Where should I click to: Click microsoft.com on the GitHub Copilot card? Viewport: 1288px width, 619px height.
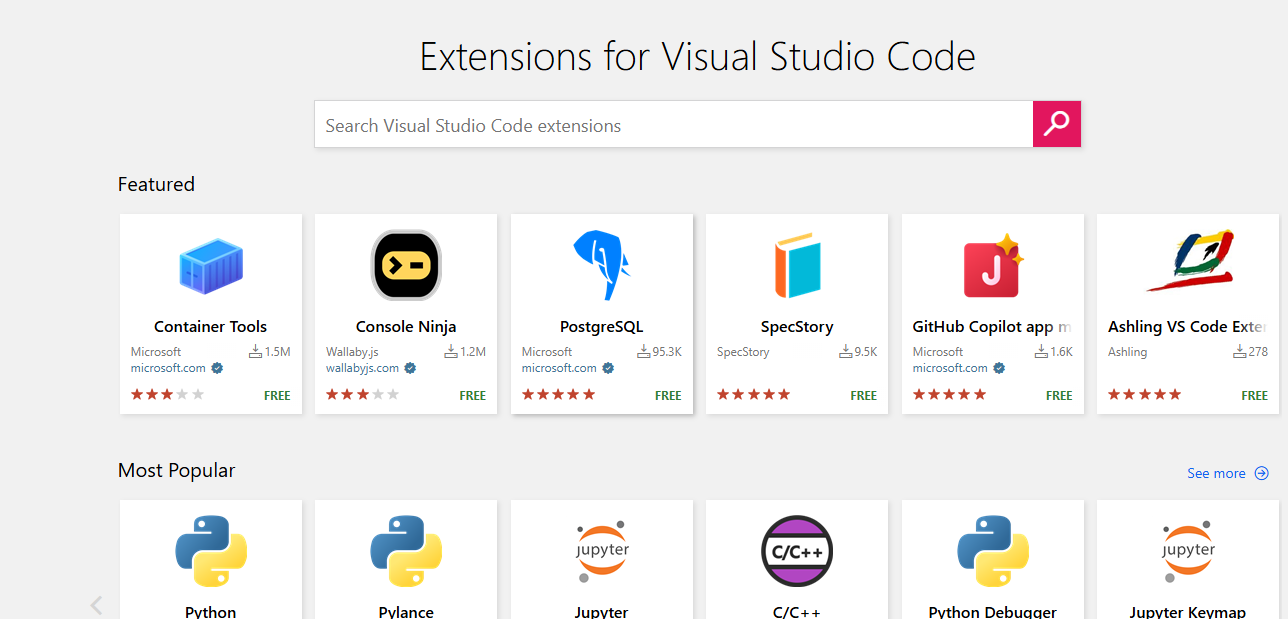tap(950, 368)
